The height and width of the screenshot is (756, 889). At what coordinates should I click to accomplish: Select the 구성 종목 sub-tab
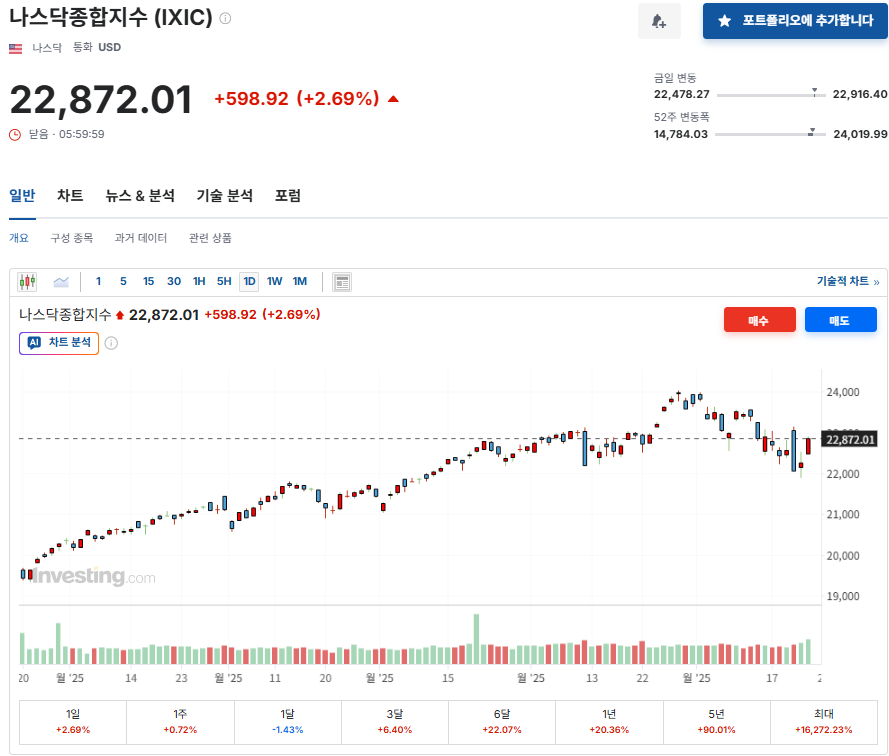72,238
